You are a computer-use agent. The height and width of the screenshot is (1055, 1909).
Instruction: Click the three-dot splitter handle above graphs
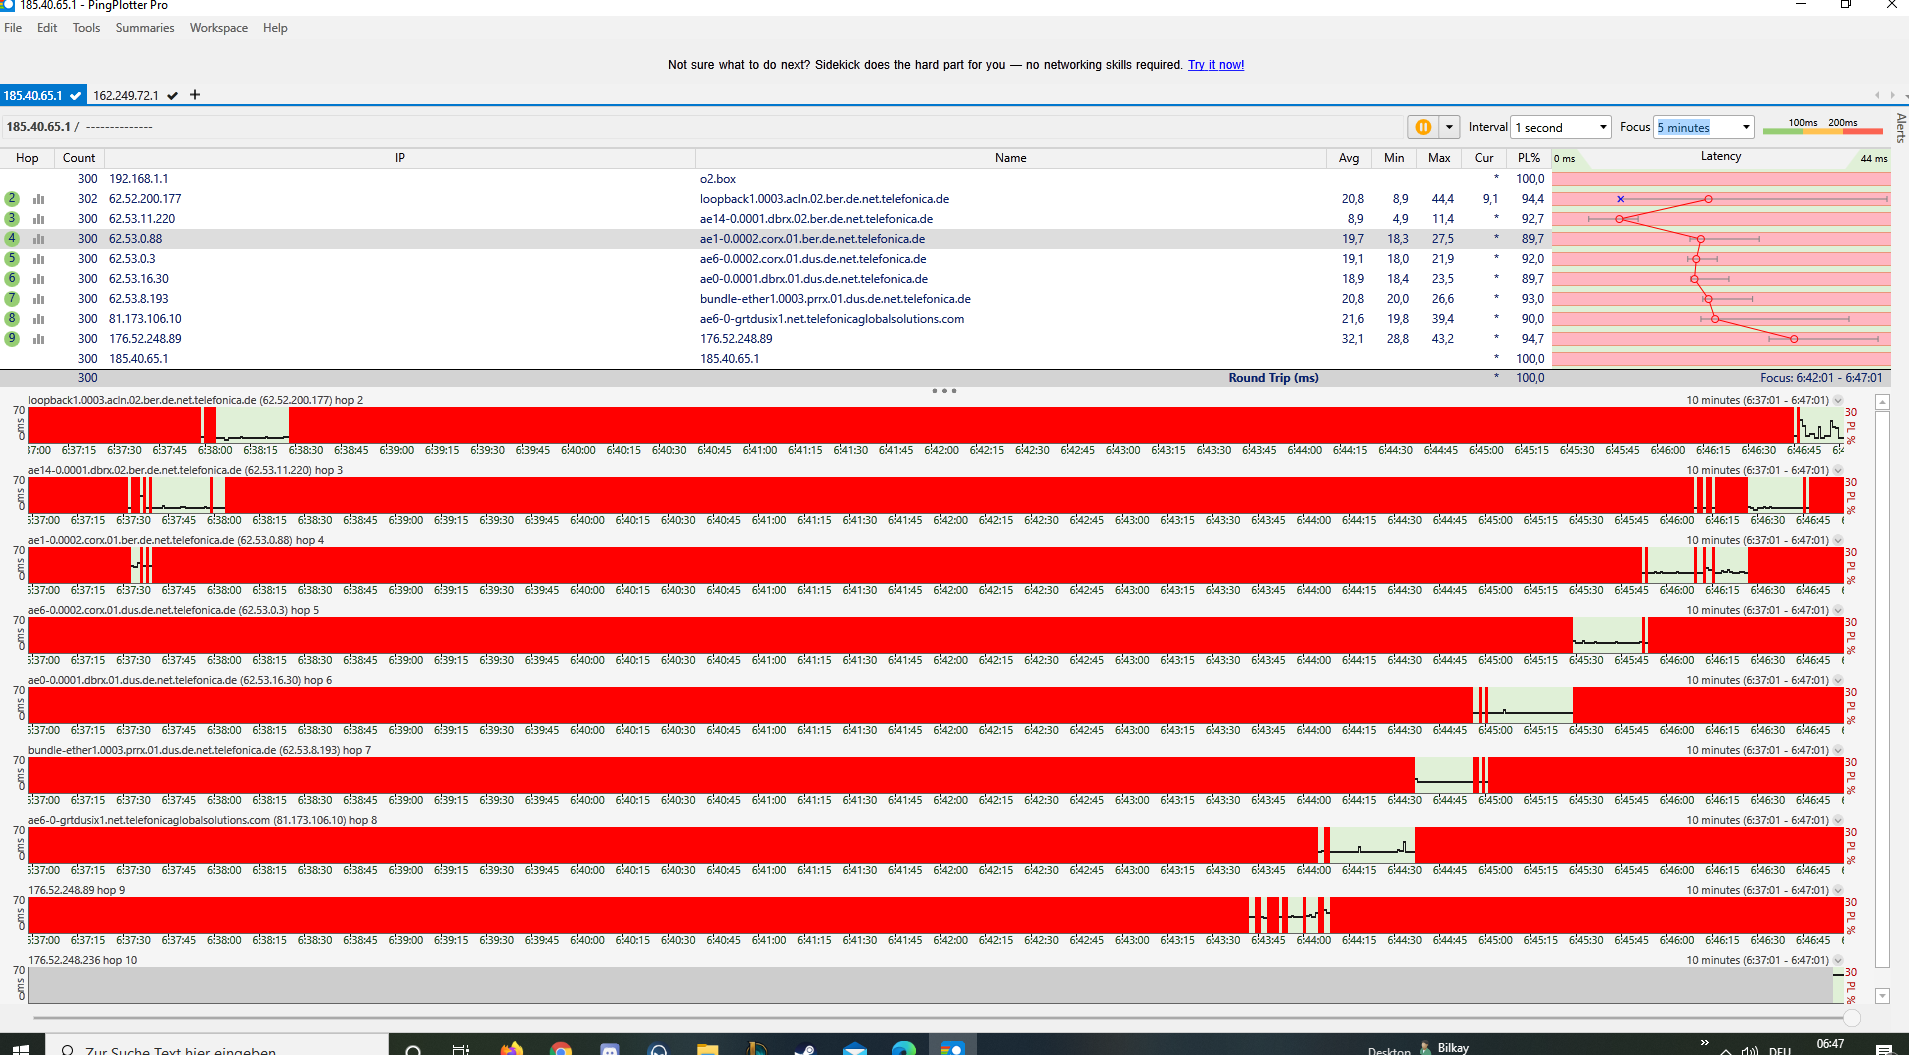(944, 391)
